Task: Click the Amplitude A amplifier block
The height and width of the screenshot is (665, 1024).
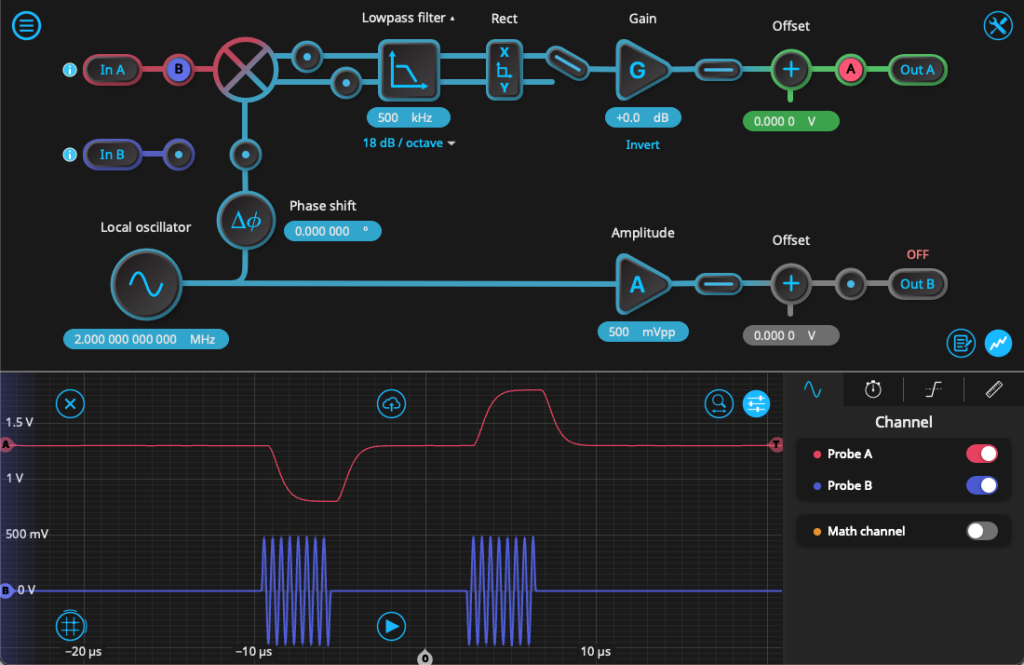Action: [642, 284]
